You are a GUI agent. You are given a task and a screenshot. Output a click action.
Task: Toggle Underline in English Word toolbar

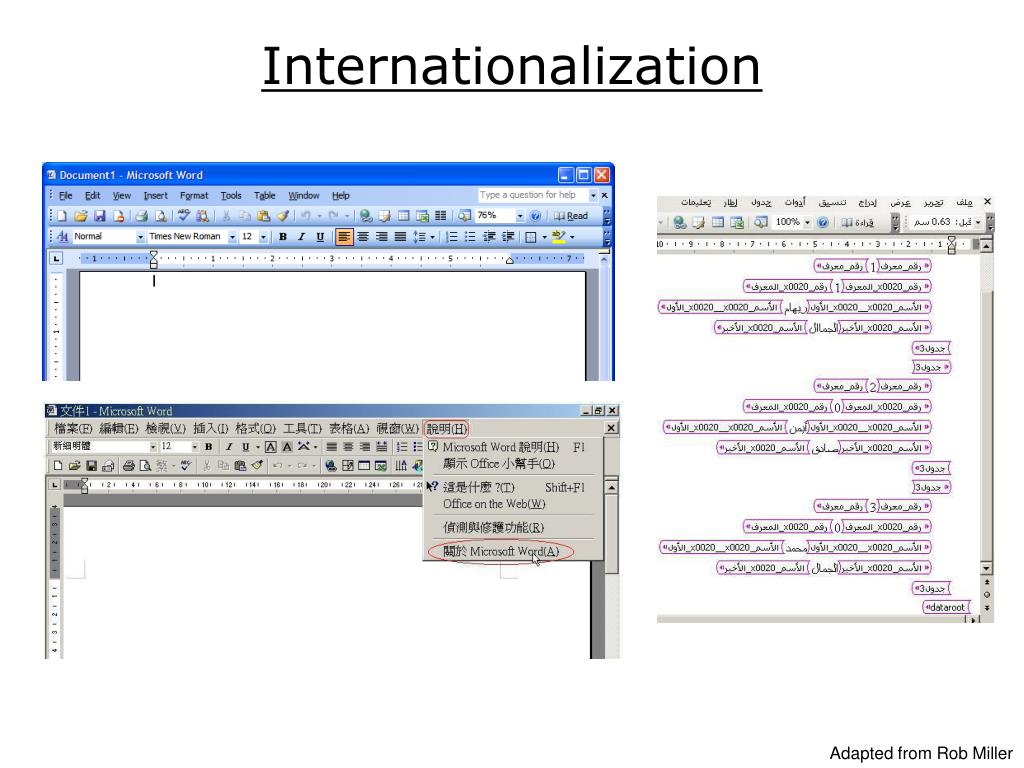(320, 236)
